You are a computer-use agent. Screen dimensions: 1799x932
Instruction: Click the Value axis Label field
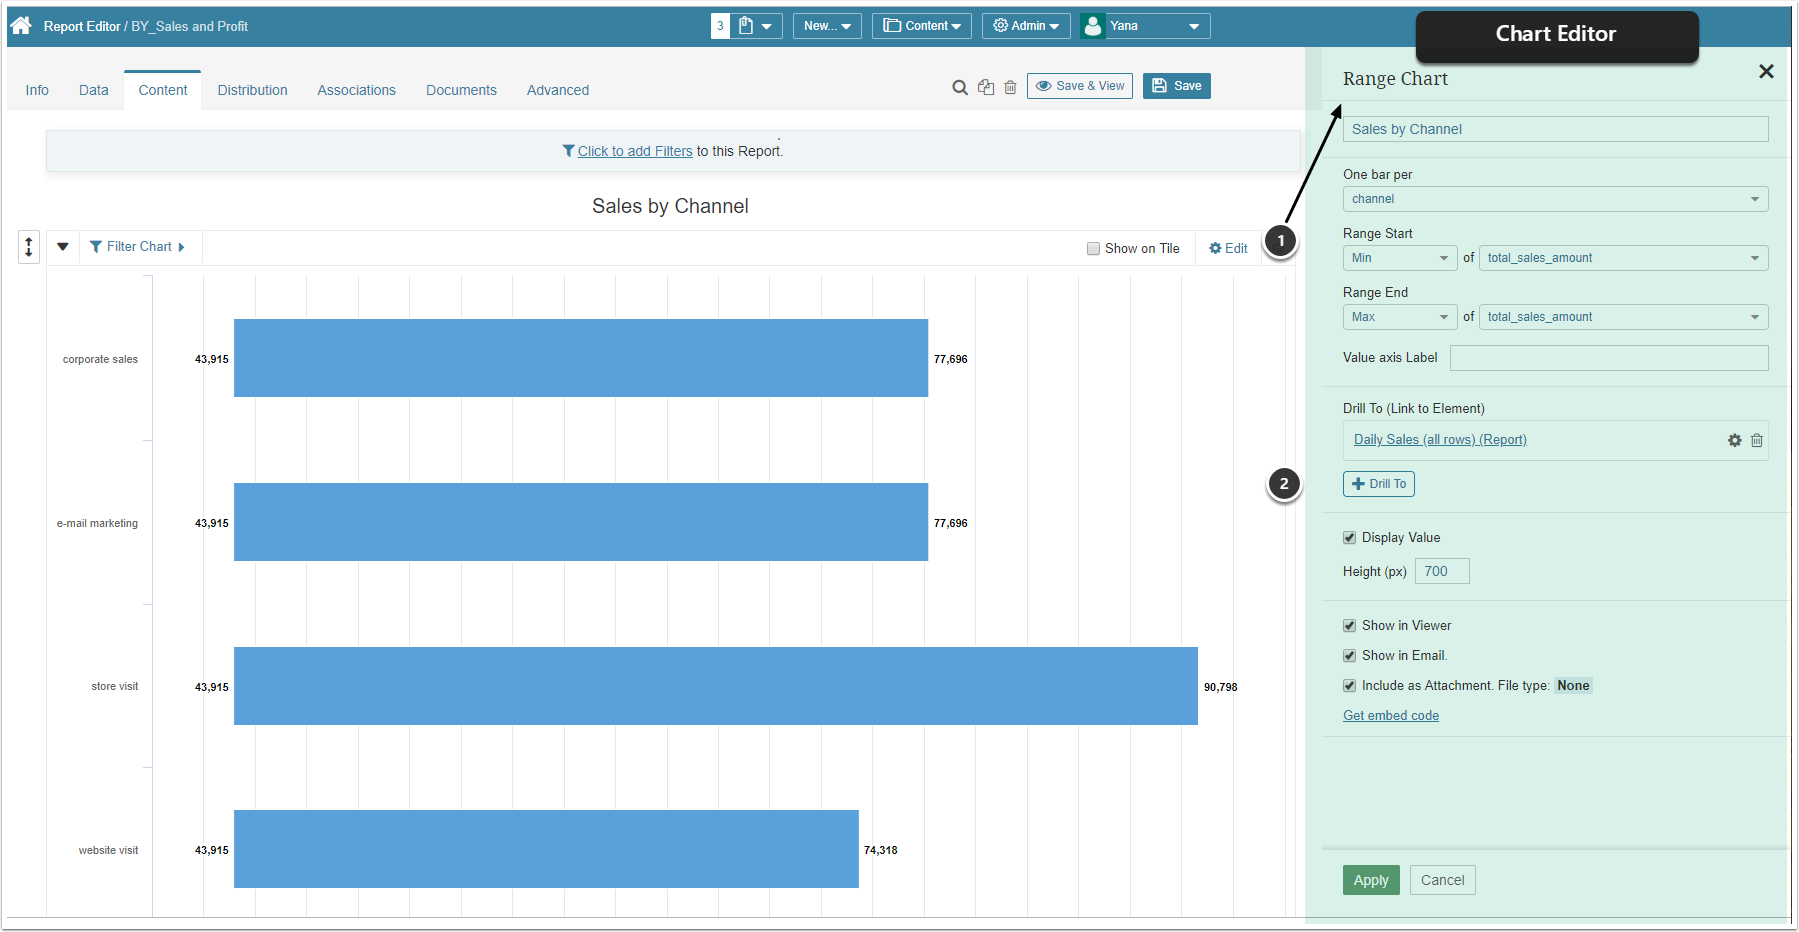pyautogui.click(x=1608, y=358)
